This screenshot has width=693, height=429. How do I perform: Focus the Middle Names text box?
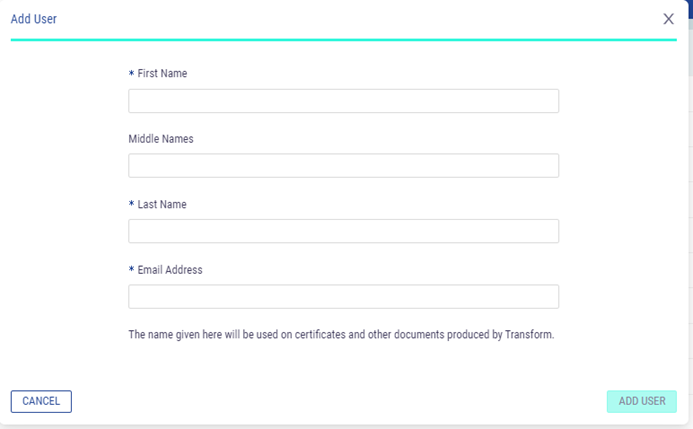coord(343,166)
